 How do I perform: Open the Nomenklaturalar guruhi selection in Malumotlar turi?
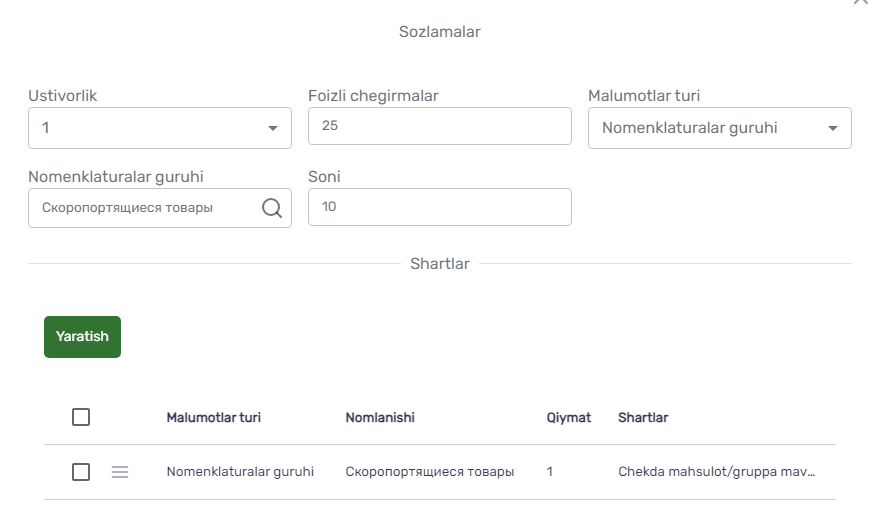click(720, 128)
